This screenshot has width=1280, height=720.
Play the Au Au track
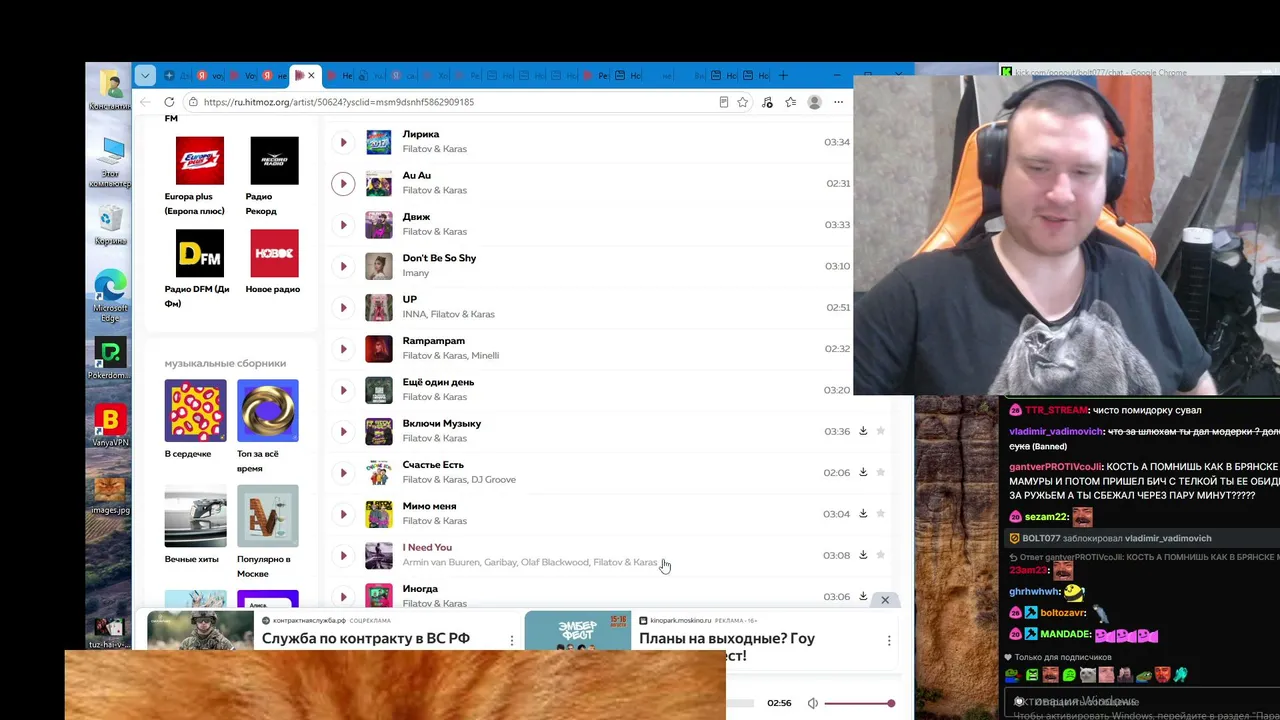pos(343,183)
